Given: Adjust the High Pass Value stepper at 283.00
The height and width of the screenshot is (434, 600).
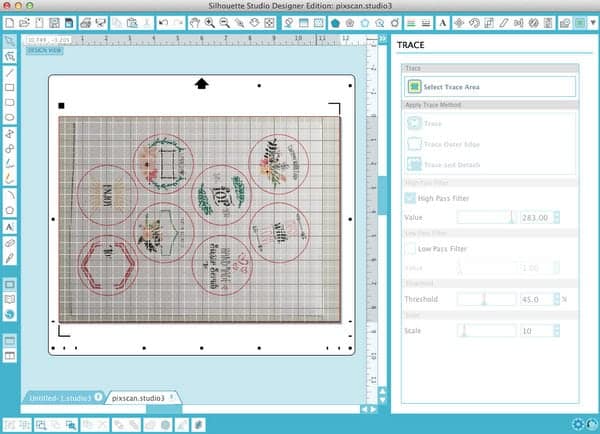Looking at the screenshot, I should click(x=556, y=217).
